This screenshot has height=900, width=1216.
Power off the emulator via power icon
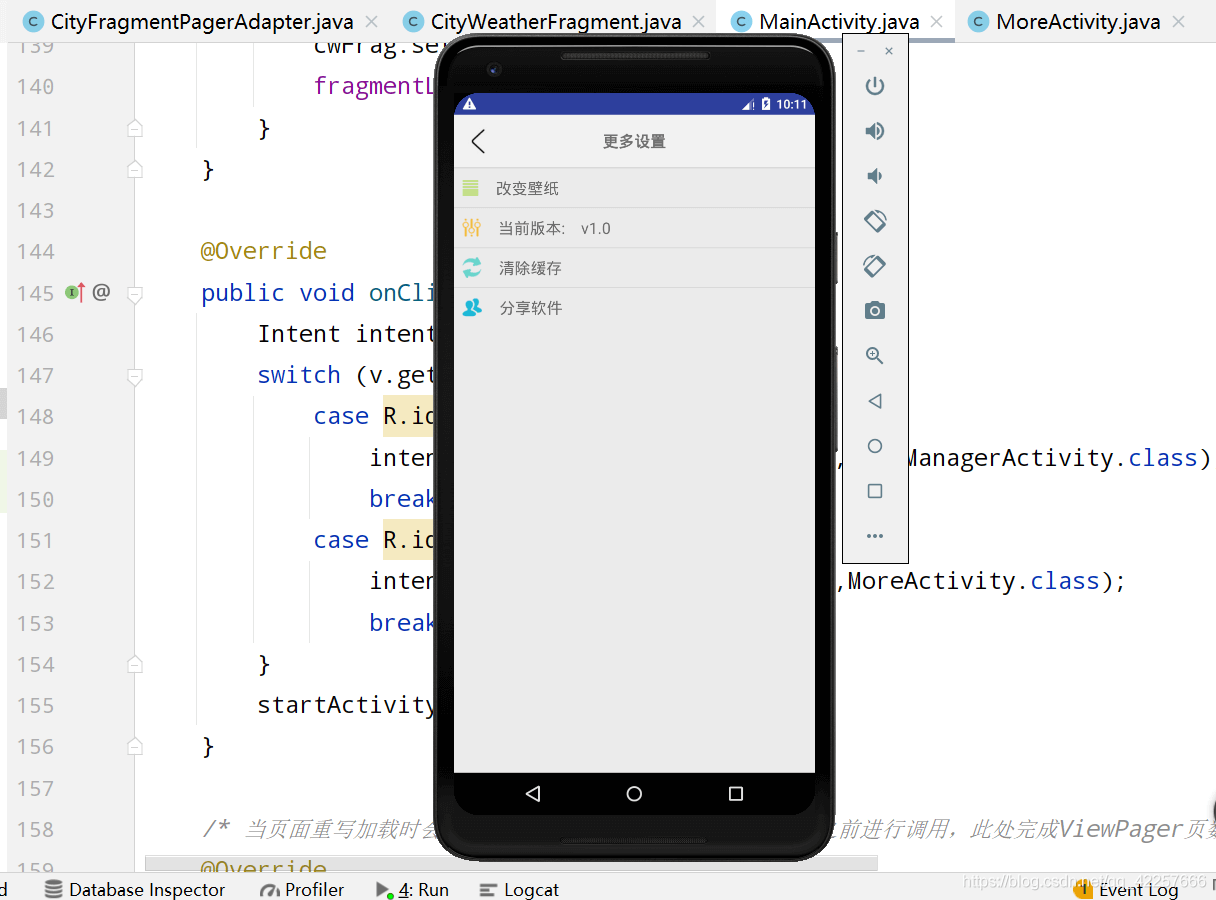tap(875, 86)
